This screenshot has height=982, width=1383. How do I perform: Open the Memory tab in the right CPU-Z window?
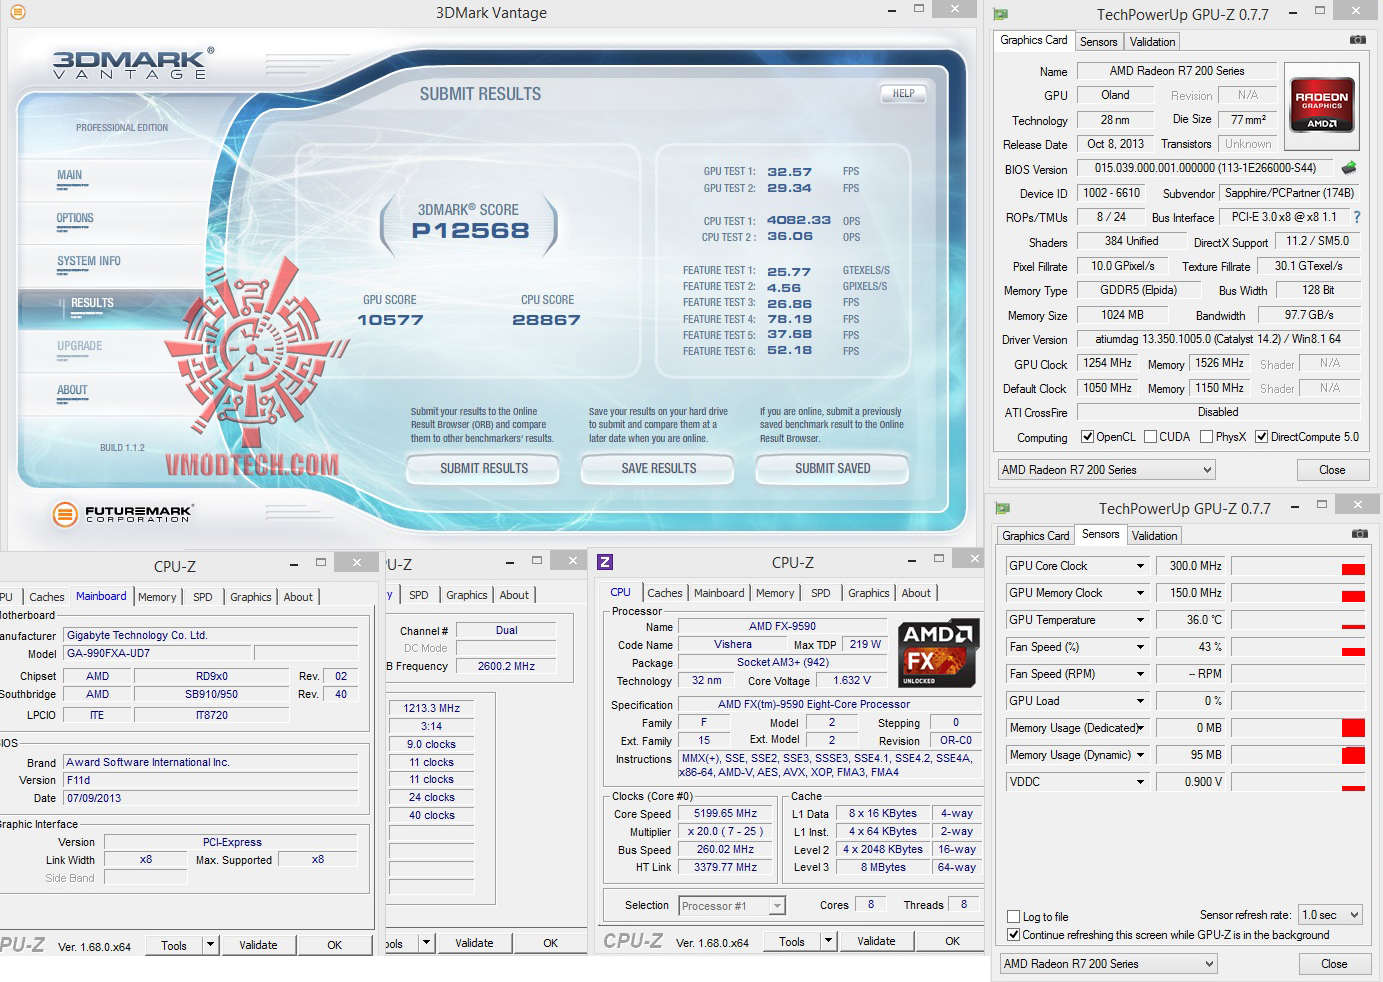(x=775, y=593)
